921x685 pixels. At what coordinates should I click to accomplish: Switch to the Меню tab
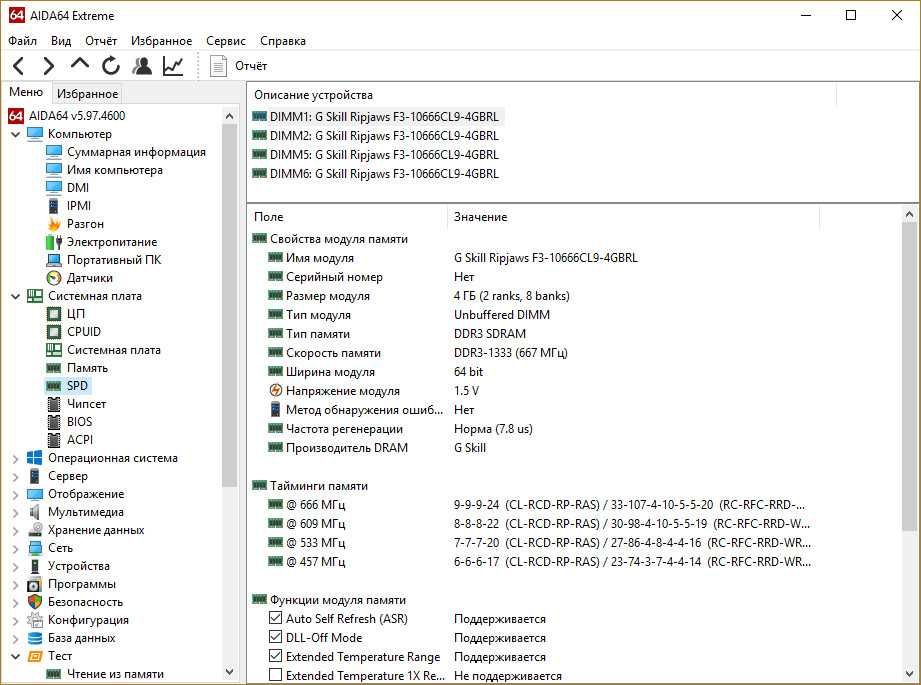[26, 92]
